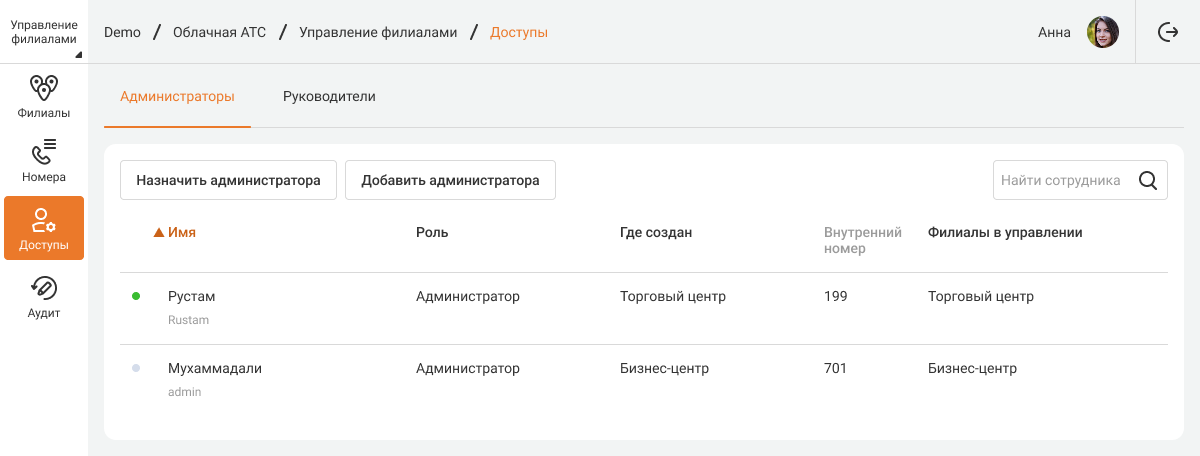Open the Мухаммадали administrator row
1200x456 pixels.
(x=215, y=369)
